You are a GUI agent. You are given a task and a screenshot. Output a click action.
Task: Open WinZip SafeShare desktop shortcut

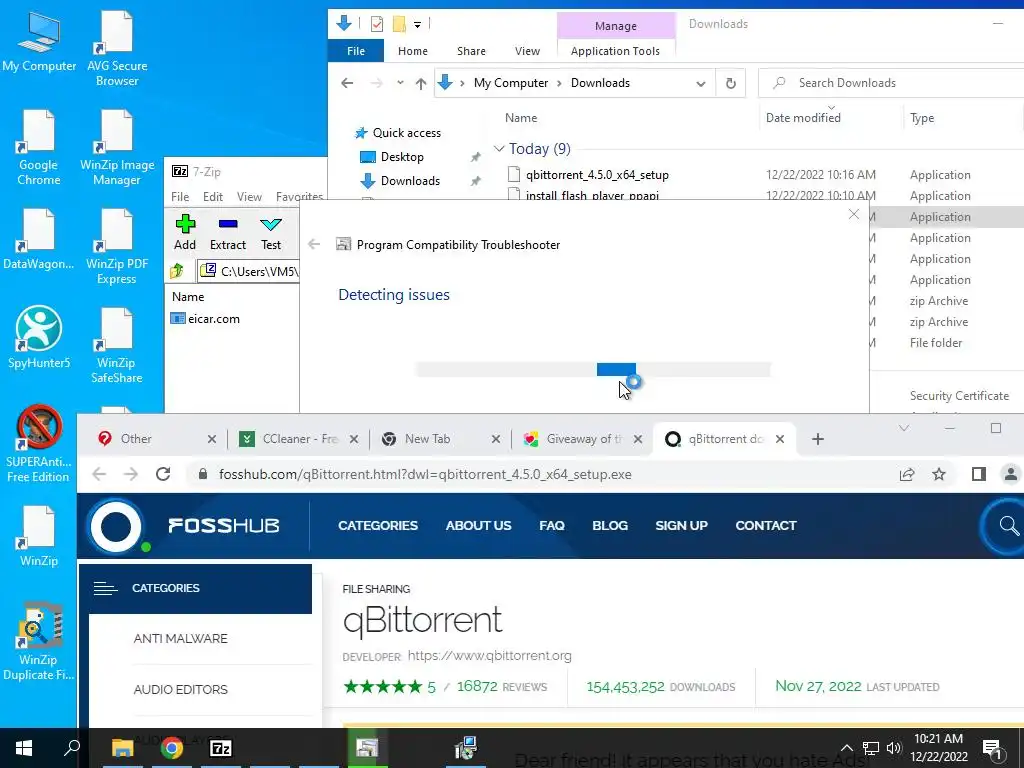click(x=117, y=346)
